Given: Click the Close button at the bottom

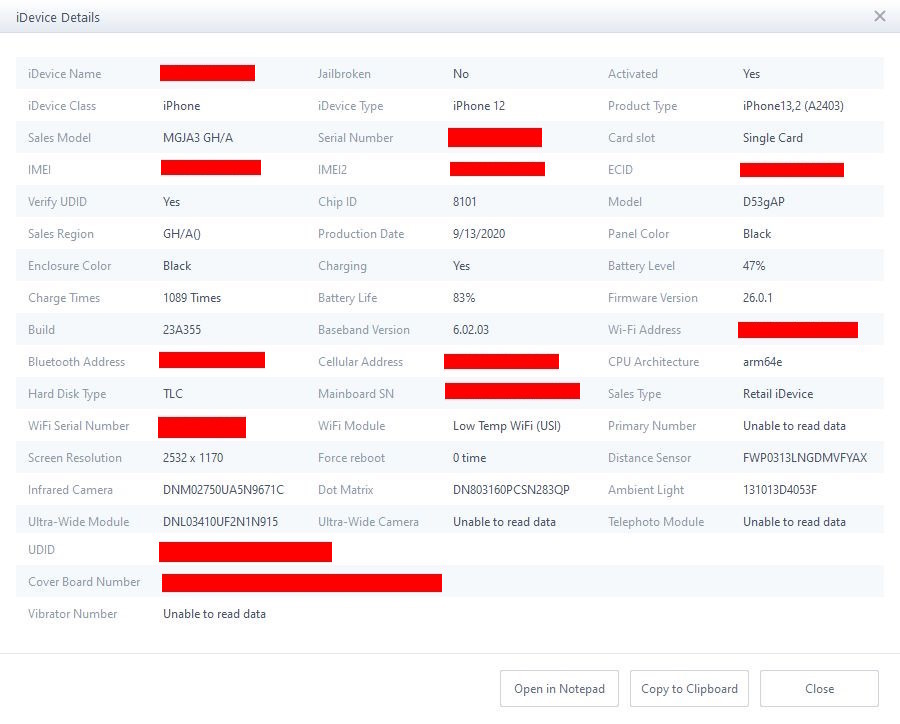Looking at the screenshot, I should coord(819,688).
